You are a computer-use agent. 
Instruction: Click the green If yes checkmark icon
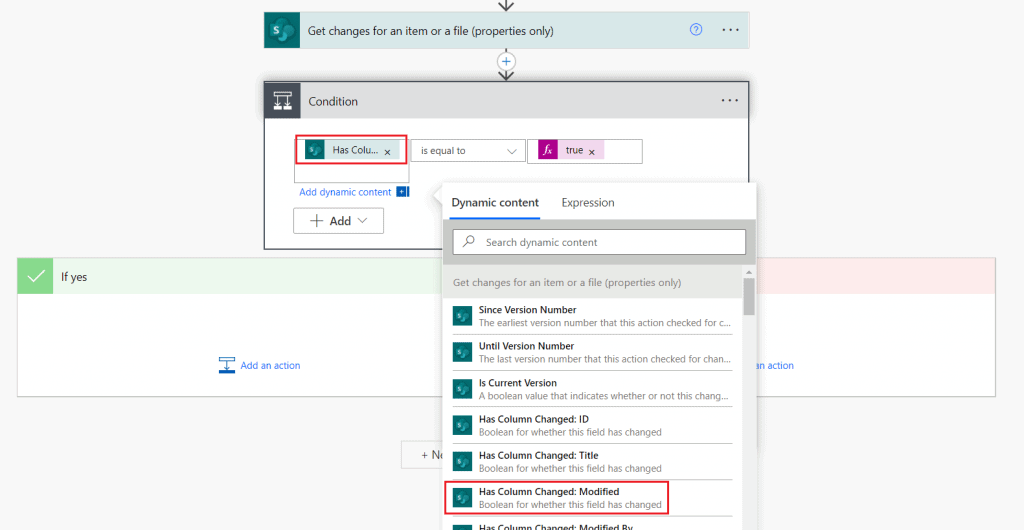coord(35,277)
